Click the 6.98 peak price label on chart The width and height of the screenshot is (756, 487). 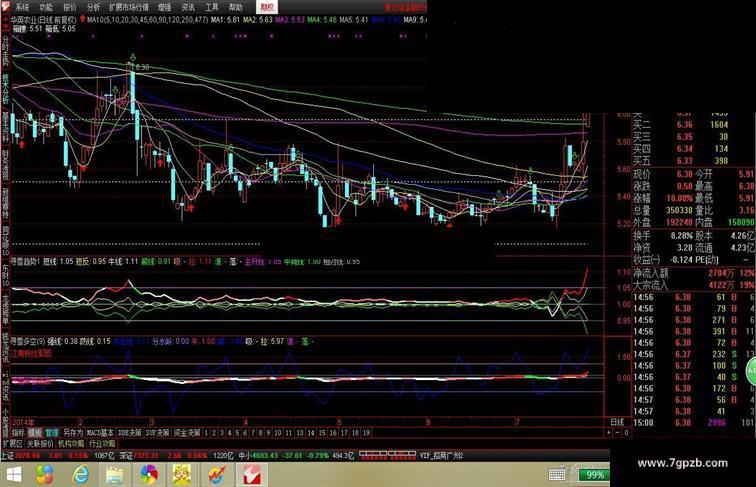[142, 68]
